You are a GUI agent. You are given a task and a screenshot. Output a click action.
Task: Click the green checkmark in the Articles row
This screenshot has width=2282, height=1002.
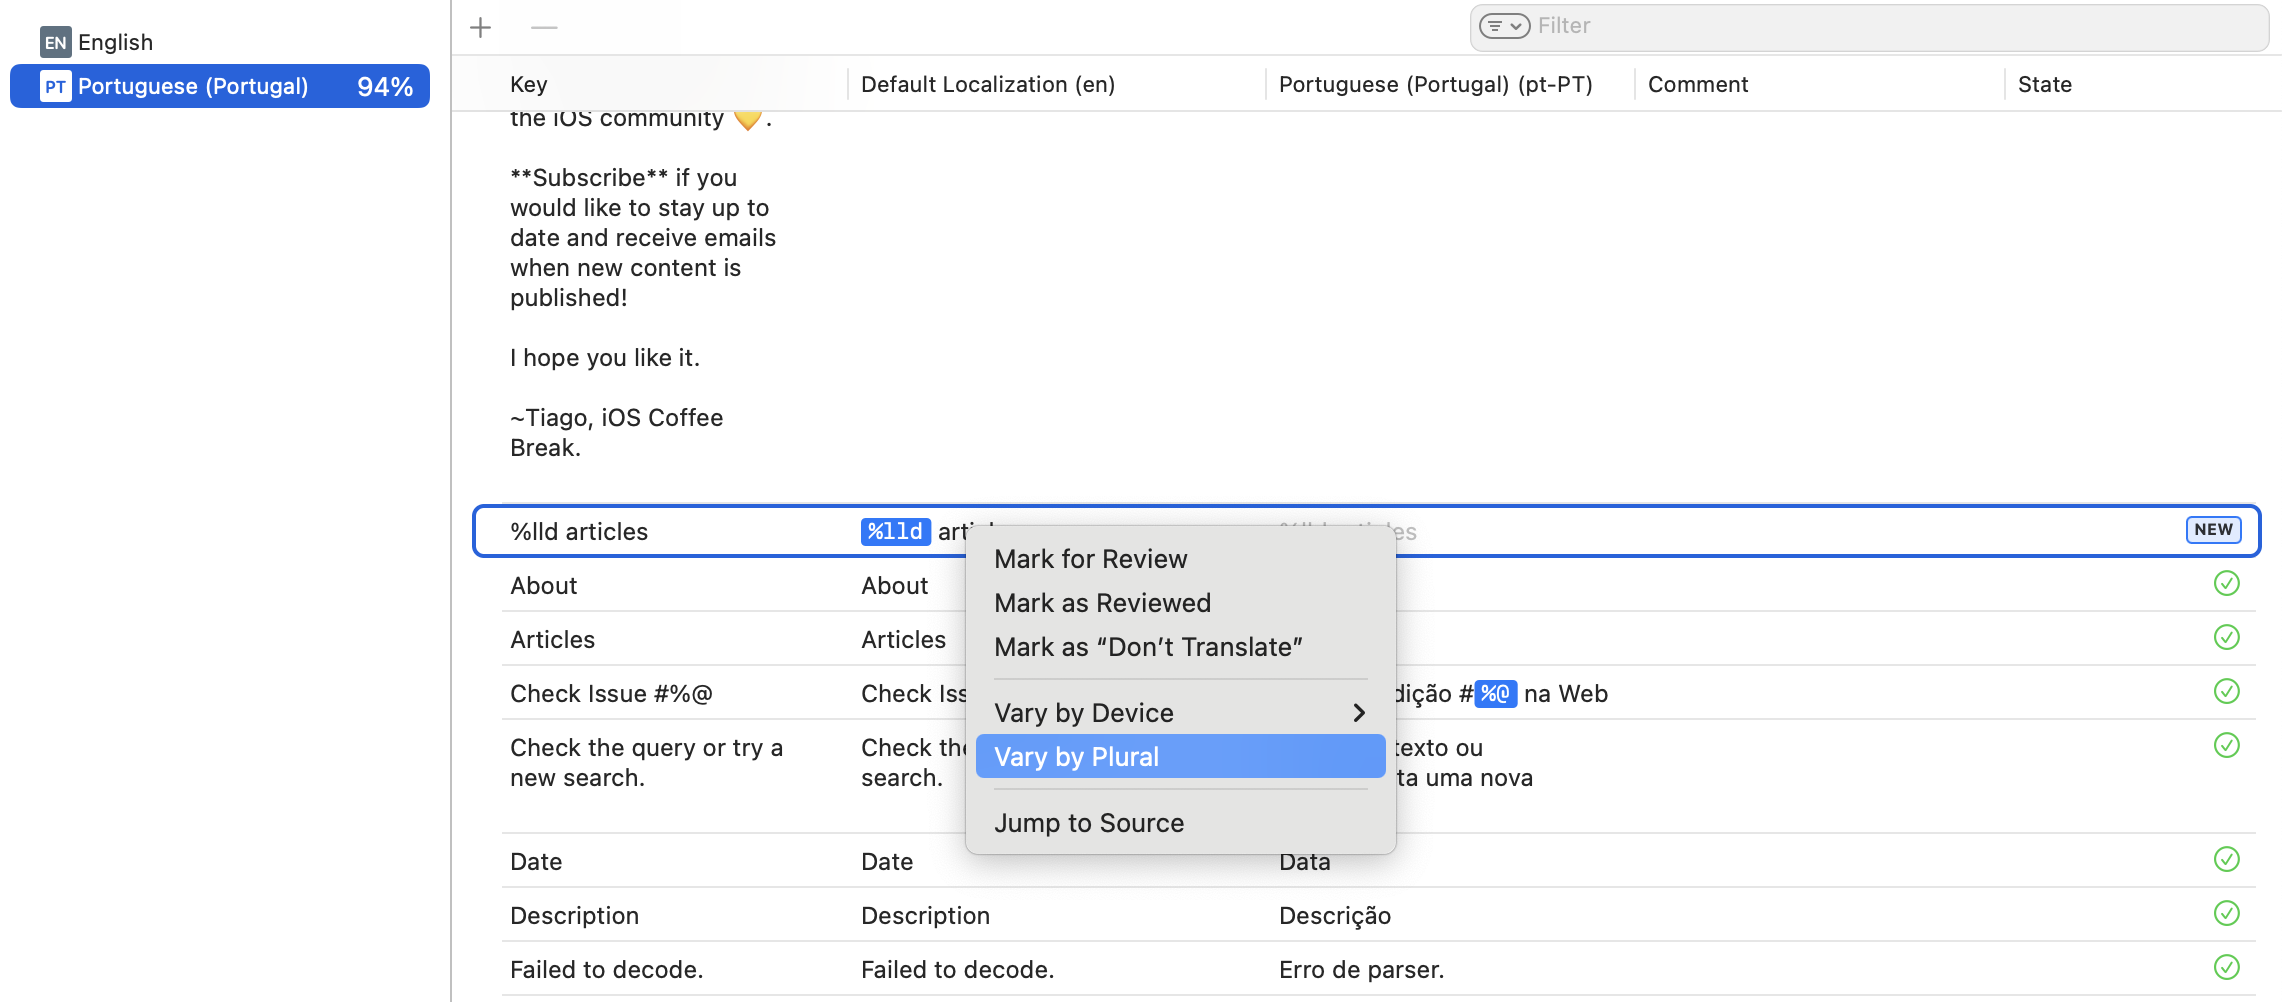pyautogui.click(x=2226, y=637)
